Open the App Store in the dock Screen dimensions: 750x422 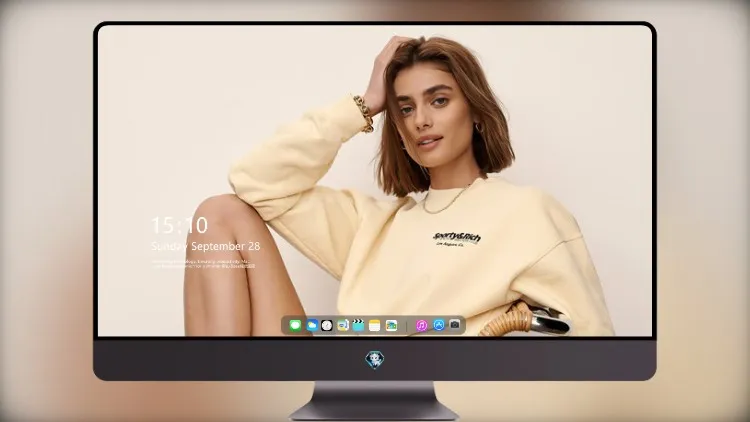click(x=439, y=325)
